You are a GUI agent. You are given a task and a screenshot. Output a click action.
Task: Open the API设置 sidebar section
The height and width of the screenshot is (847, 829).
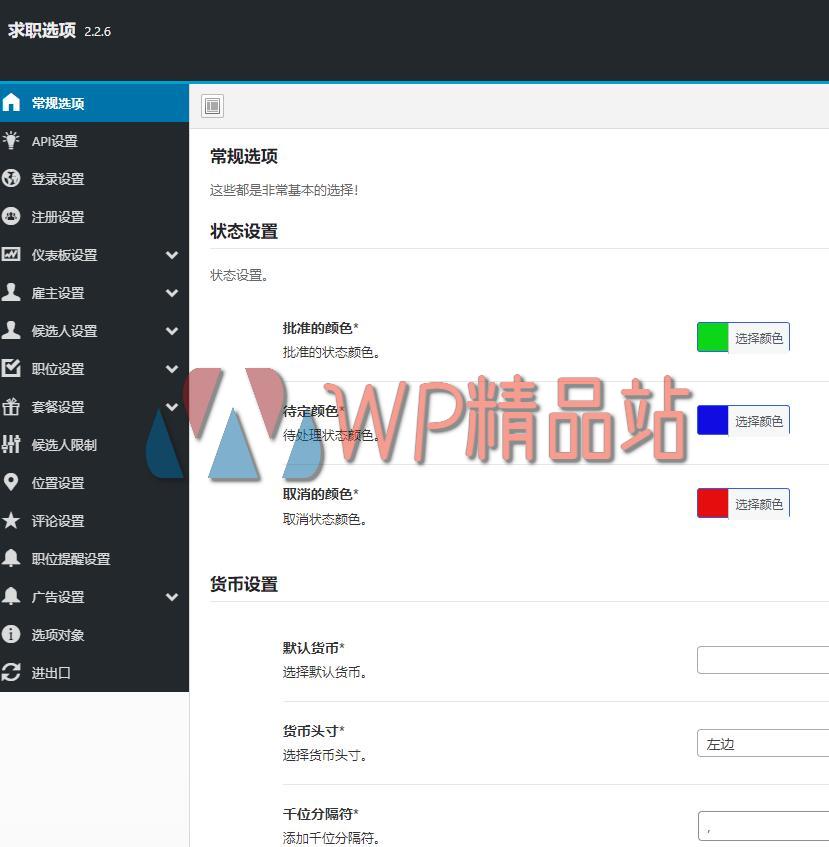click(x=55, y=141)
